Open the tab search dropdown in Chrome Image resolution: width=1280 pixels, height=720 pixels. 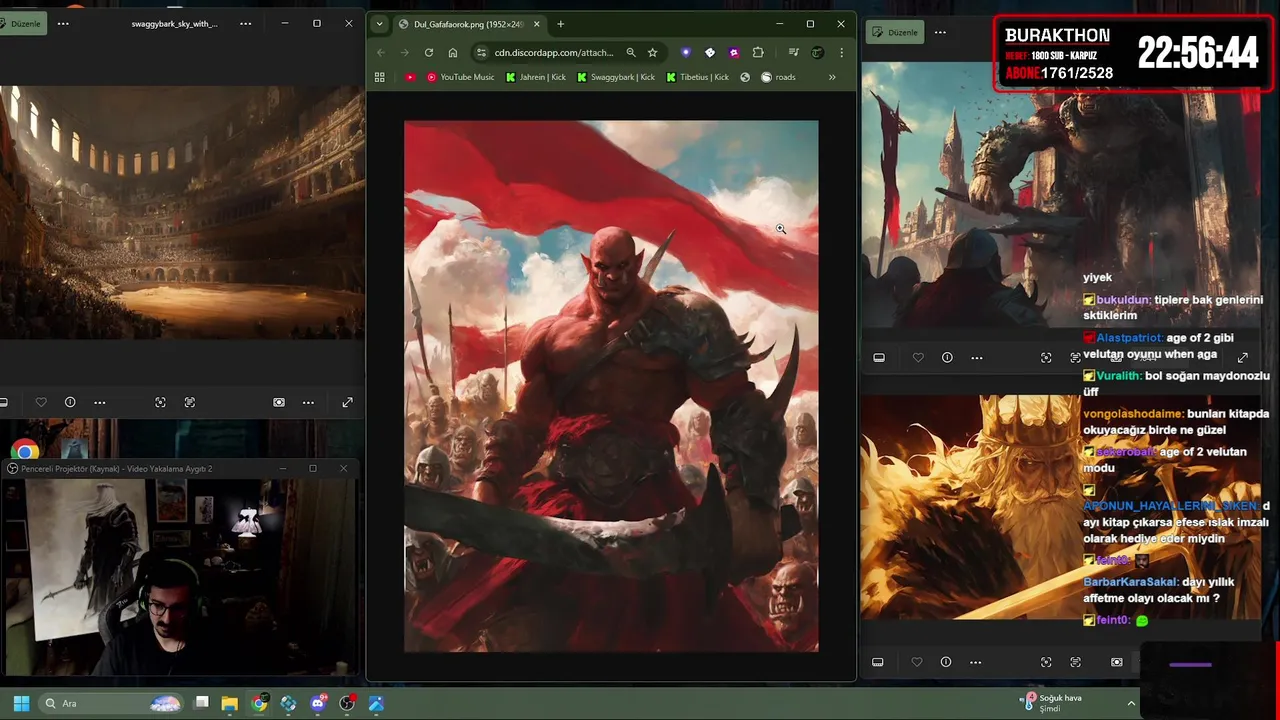coord(379,24)
